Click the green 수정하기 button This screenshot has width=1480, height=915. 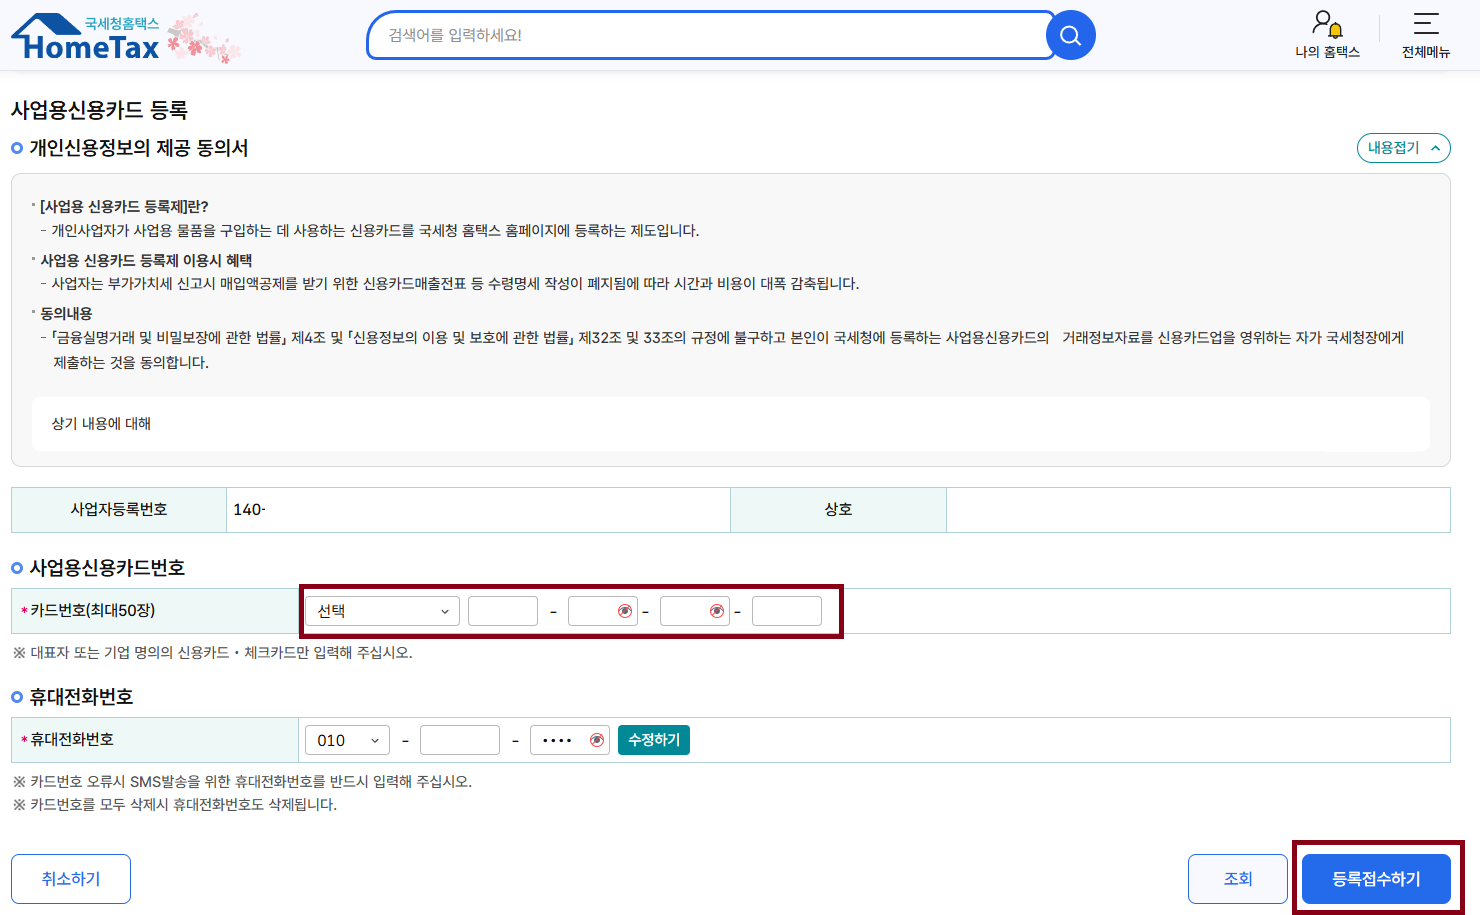coord(653,740)
